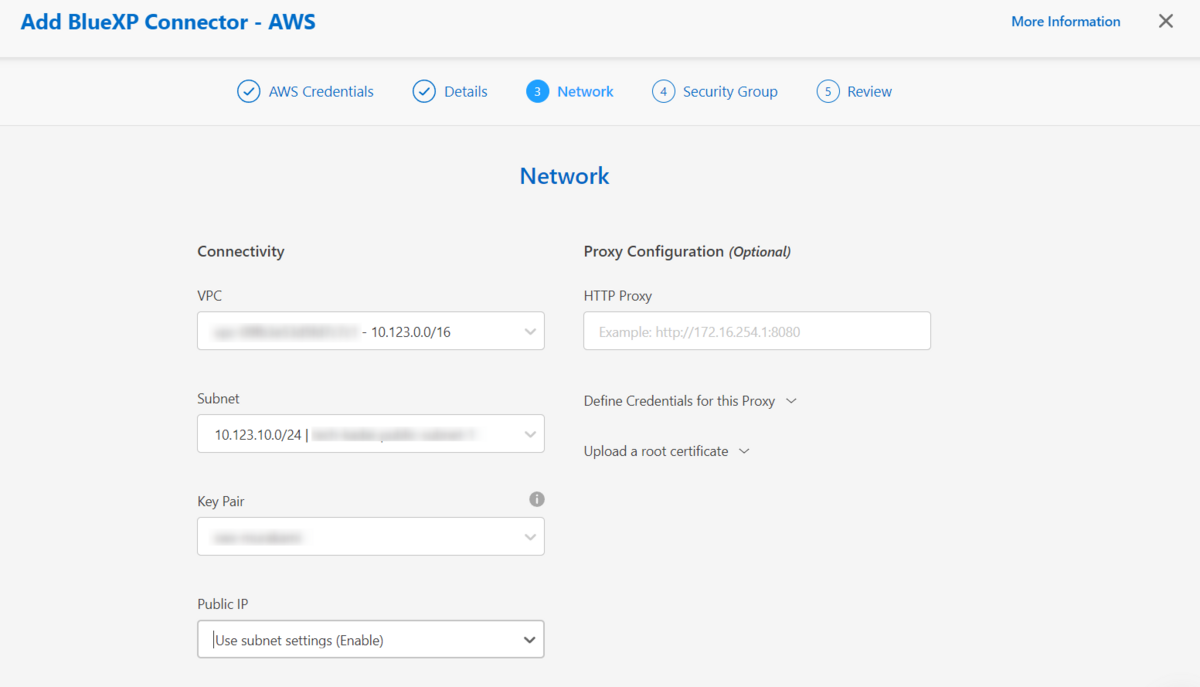The image size is (1200, 687).
Task: Close the Add BlueXP Connector dialog
Action: point(1166,21)
